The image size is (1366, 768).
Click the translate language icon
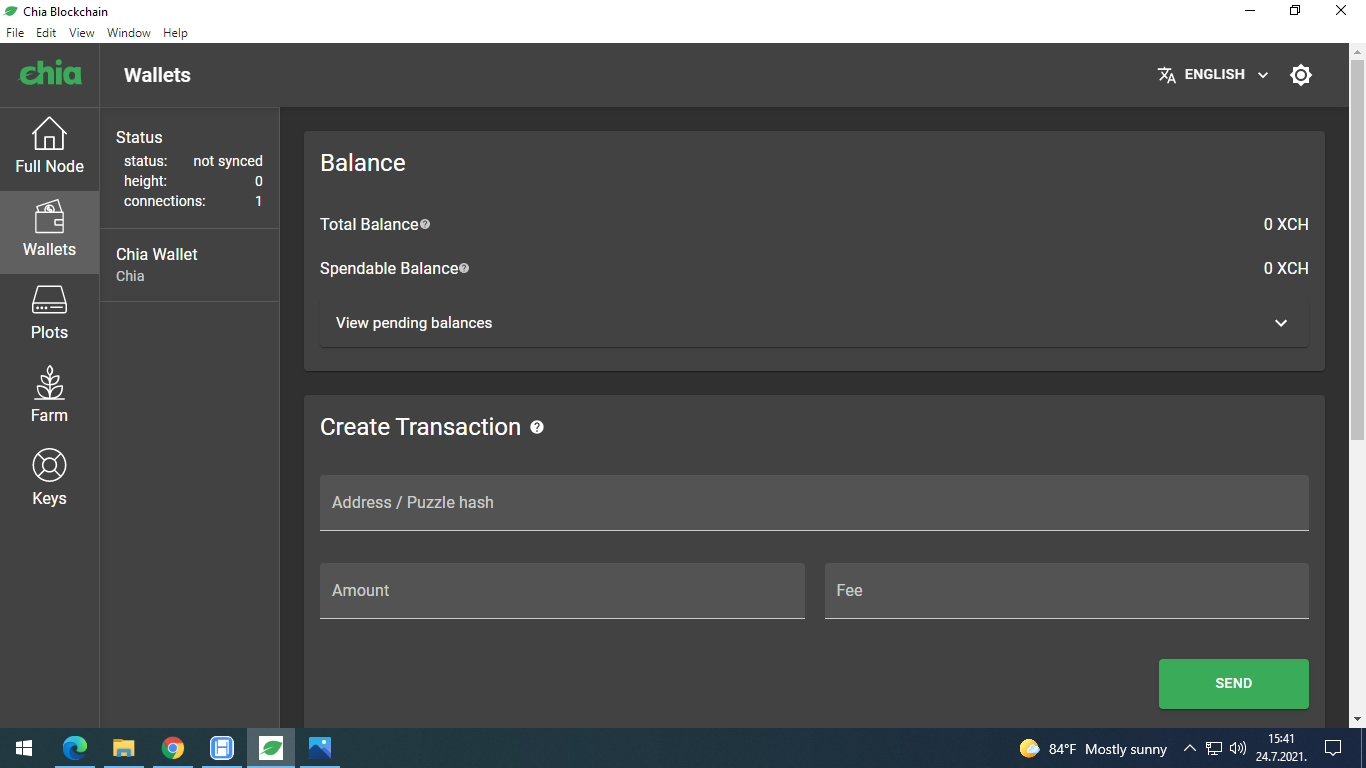[1166, 75]
